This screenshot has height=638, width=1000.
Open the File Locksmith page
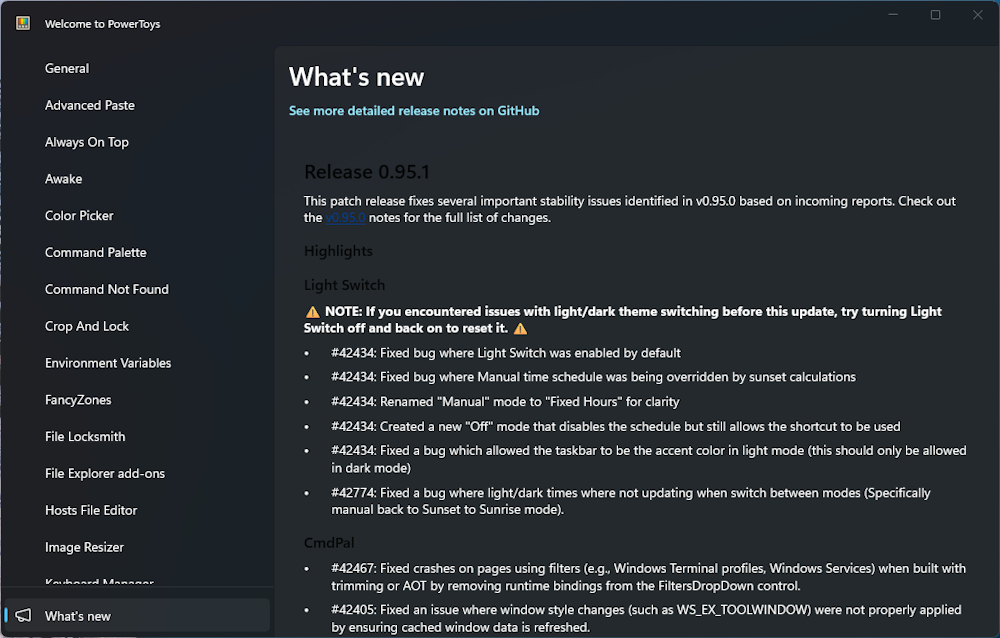click(85, 437)
